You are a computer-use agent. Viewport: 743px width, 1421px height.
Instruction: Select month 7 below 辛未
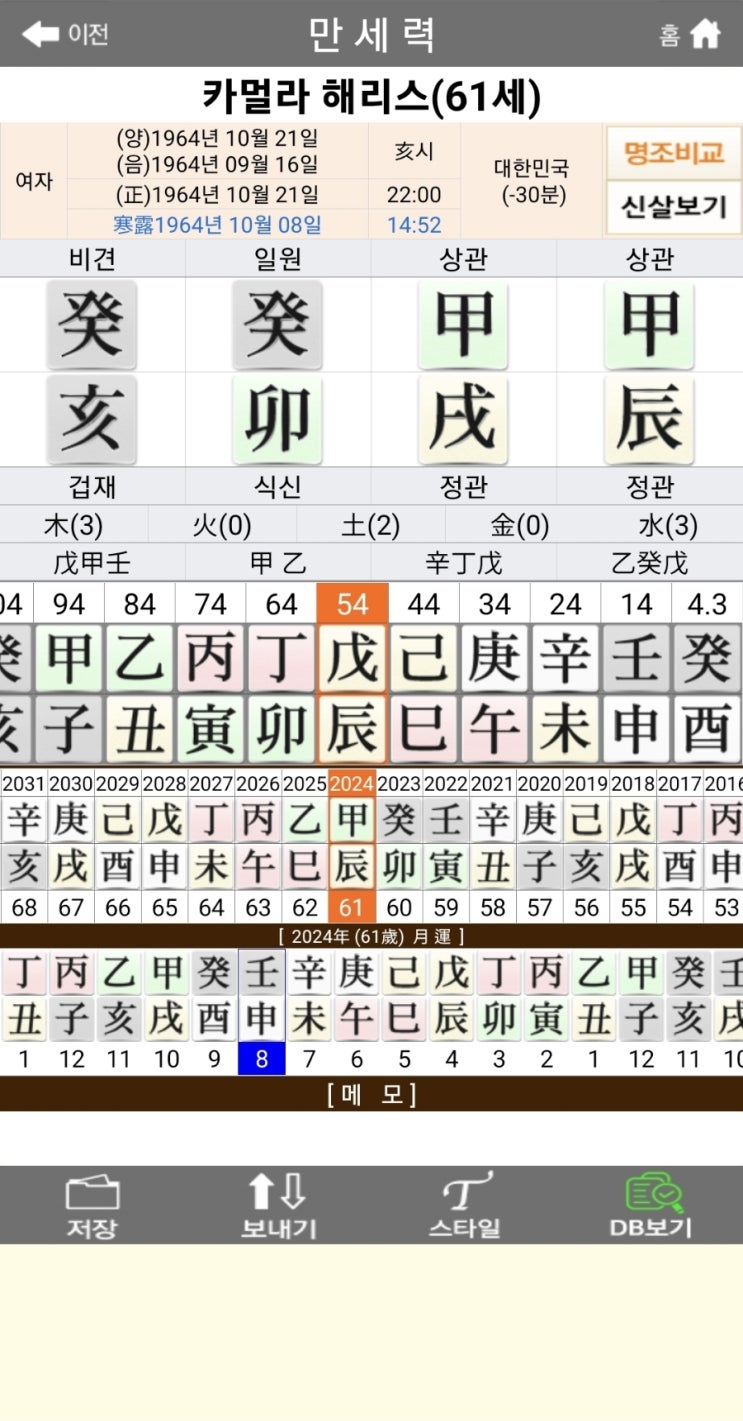pos(310,1059)
